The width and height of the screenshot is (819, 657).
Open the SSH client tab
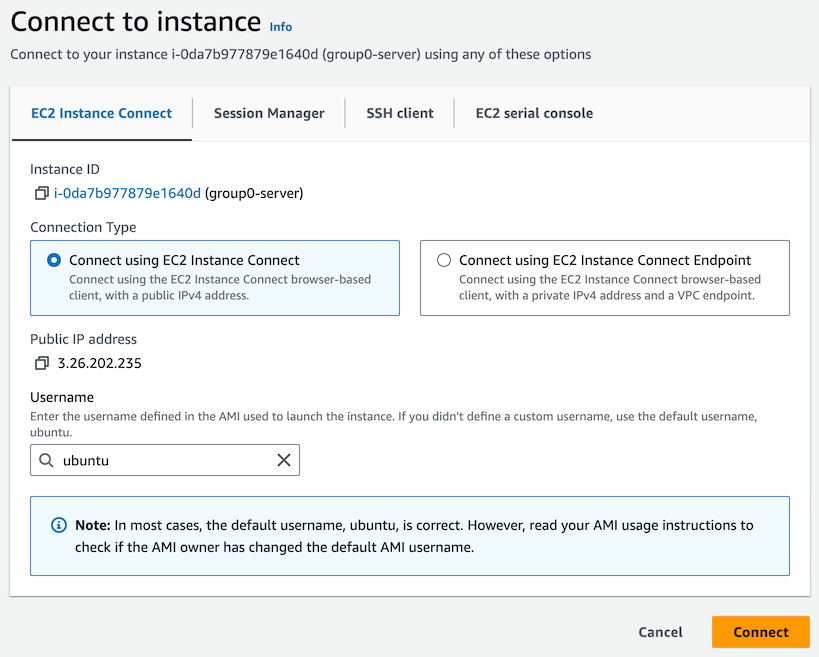[x=400, y=113]
